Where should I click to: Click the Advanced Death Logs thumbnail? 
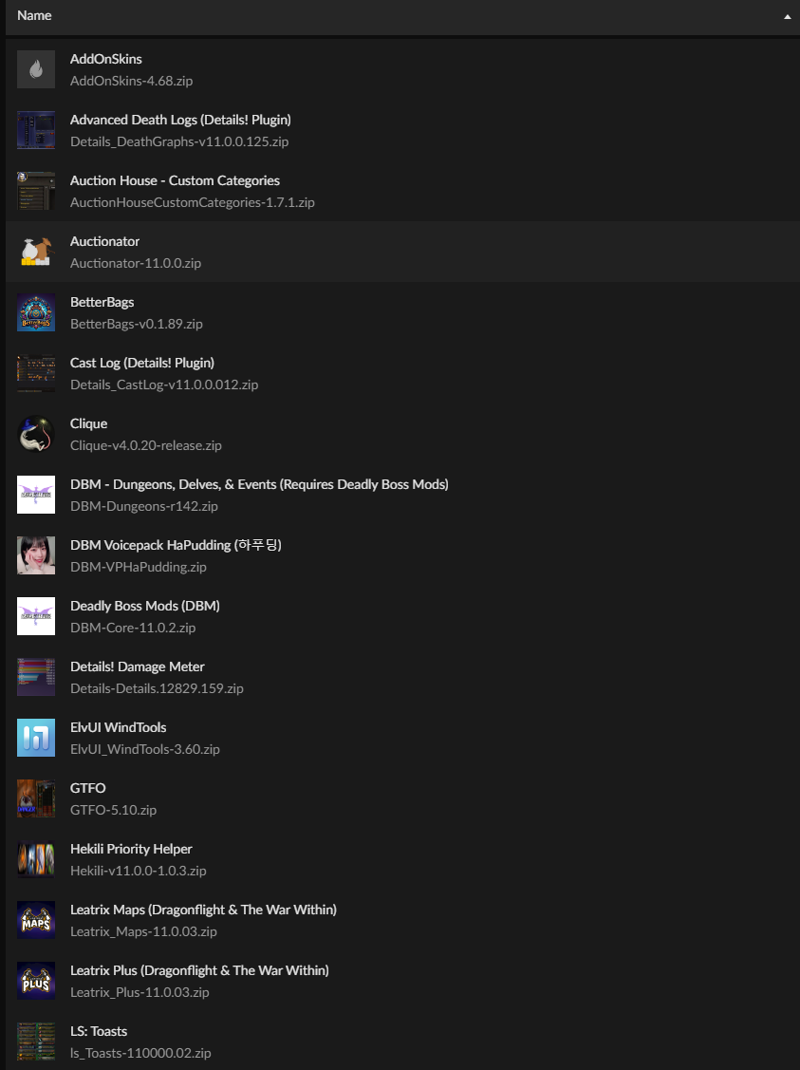click(35, 130)
